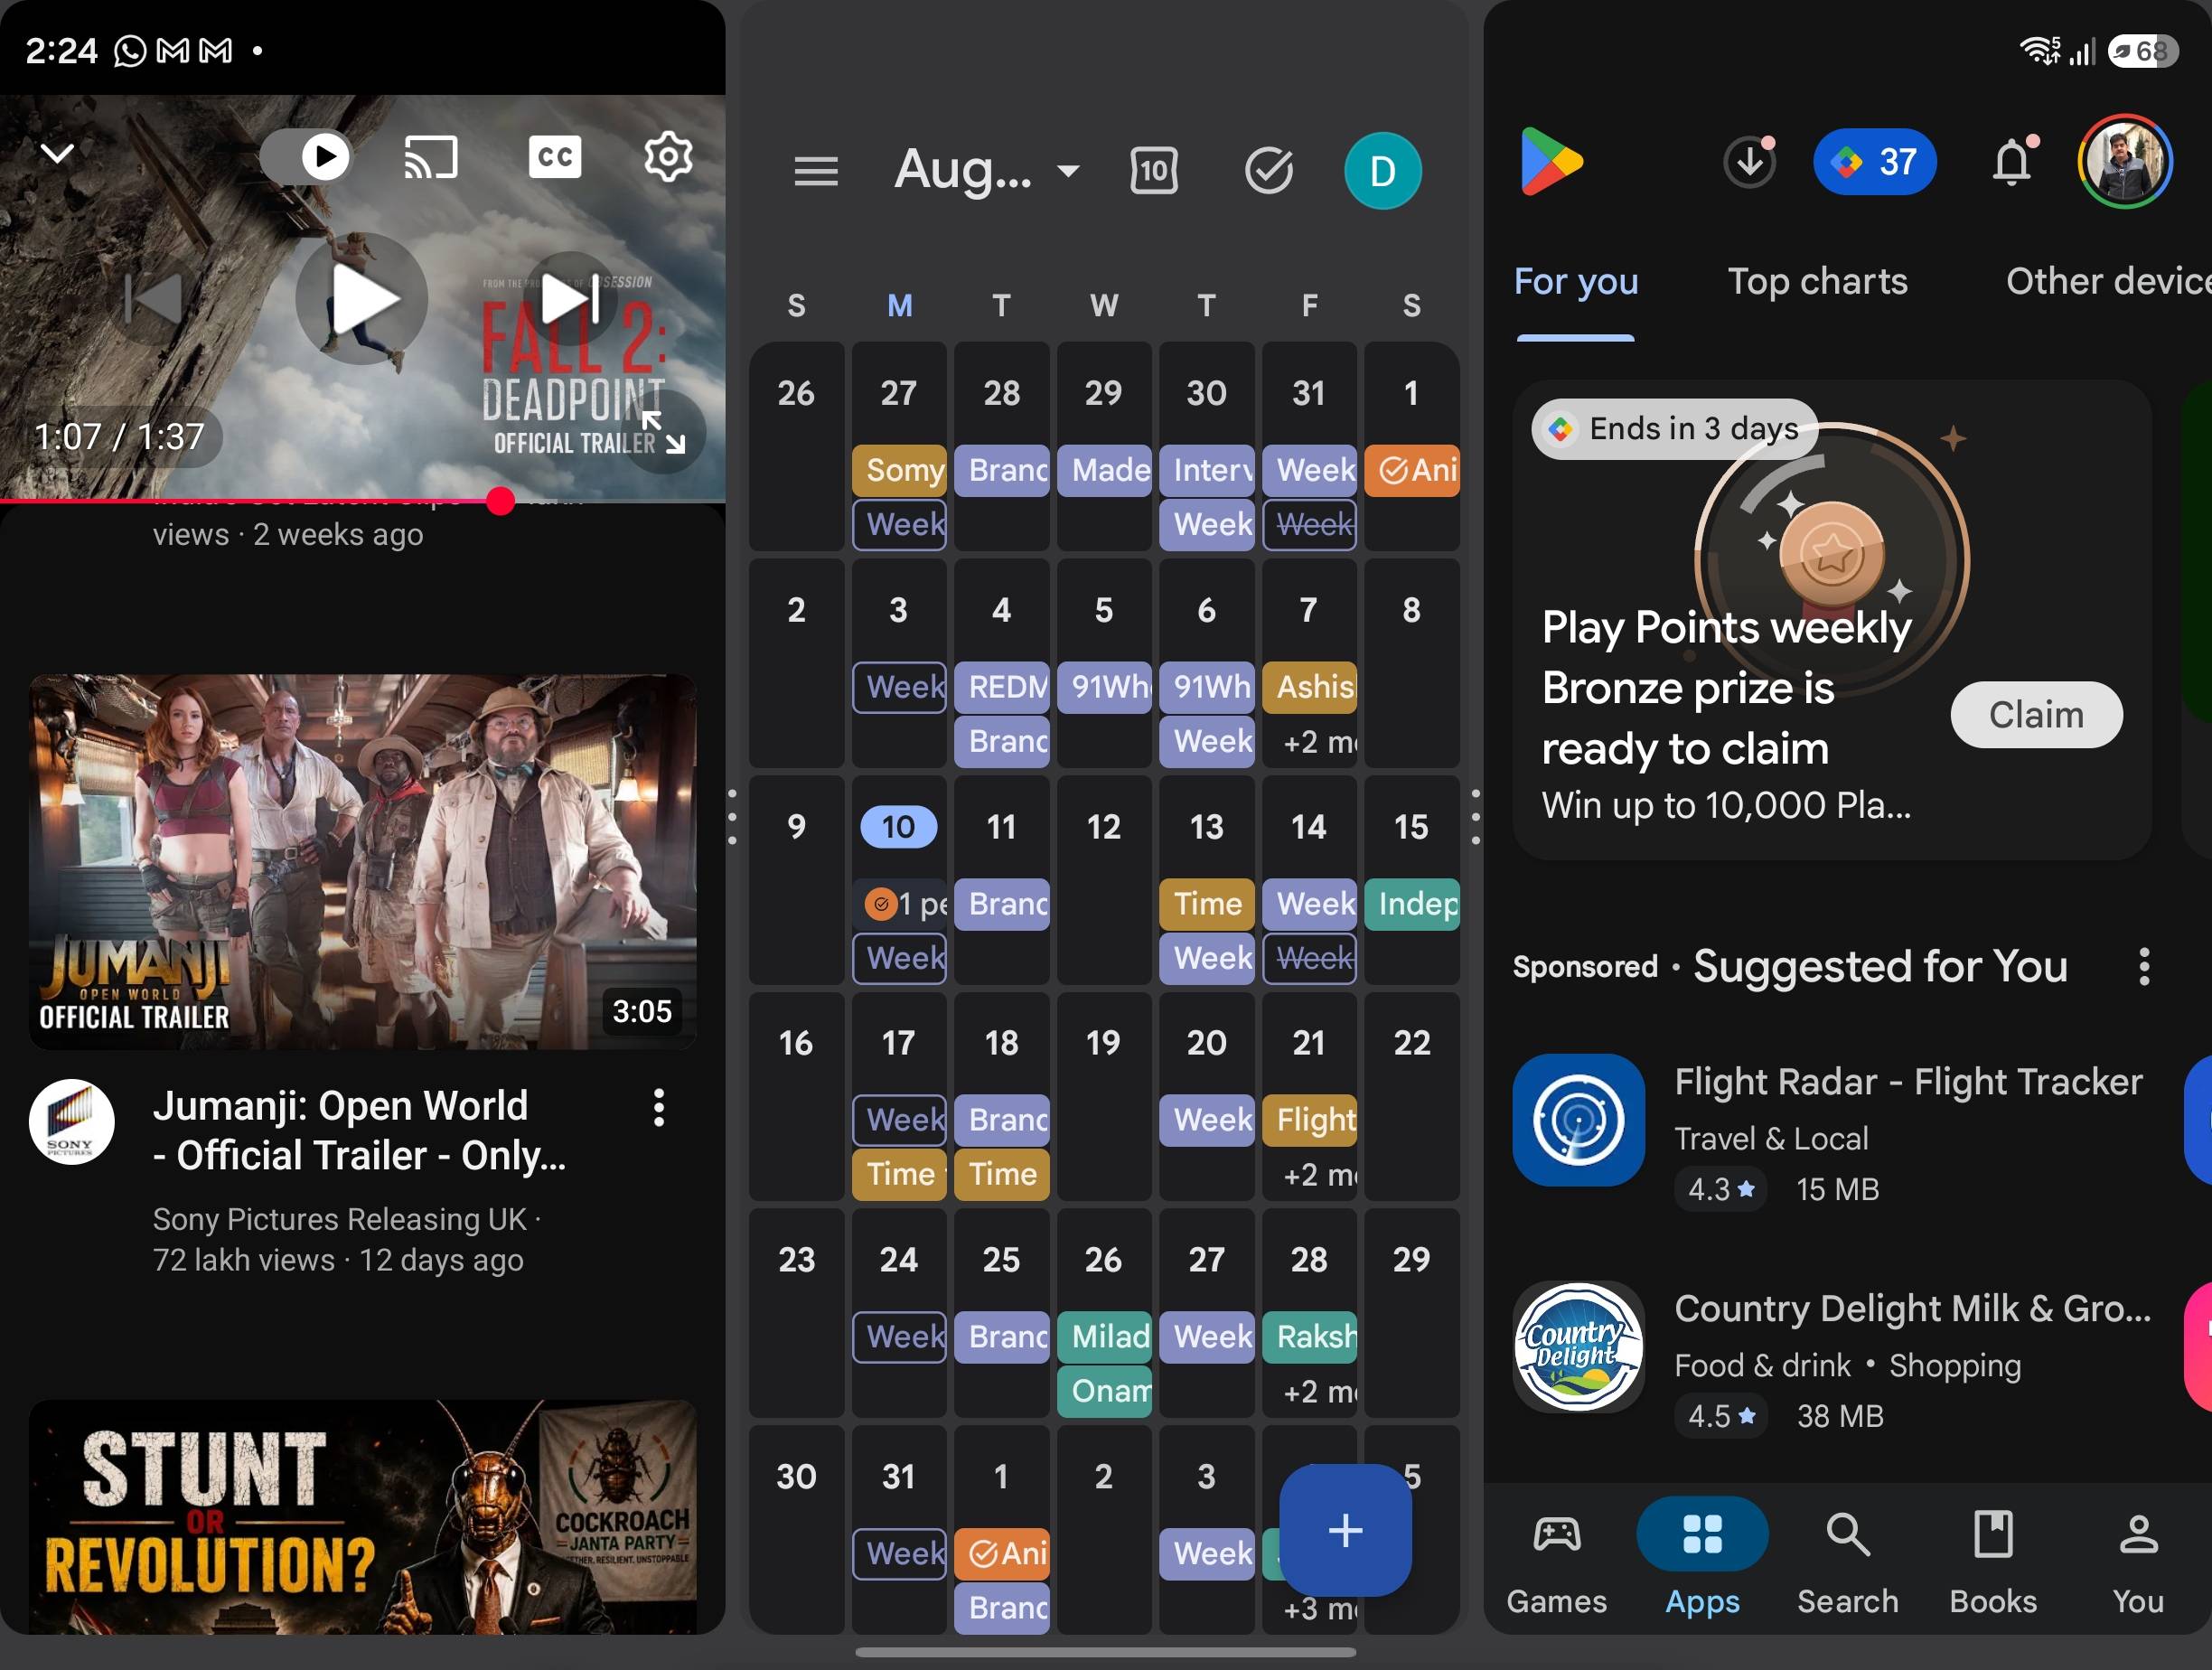Expand the Aug month dropdown in Calendar
This screenshot has height=1670, width=2212.
pos(987,170)
